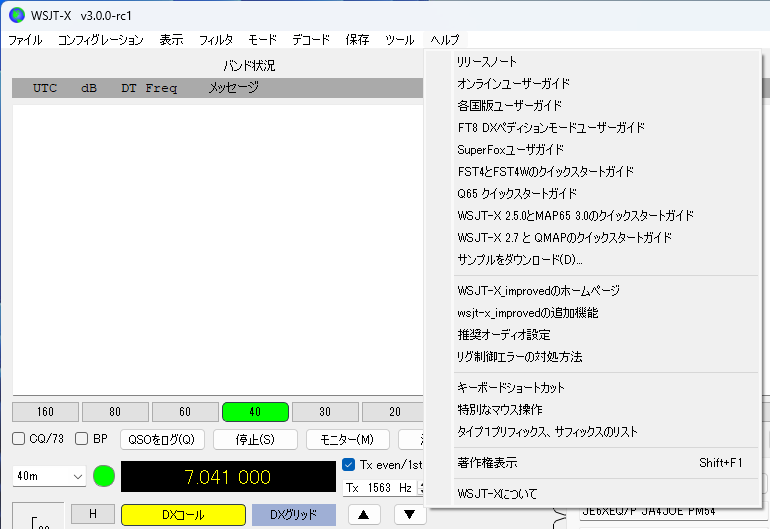770x529 pixels.
Task: Open WSJT-X 2.7 と QMAP quick start guide
Action: pos(593,238)
